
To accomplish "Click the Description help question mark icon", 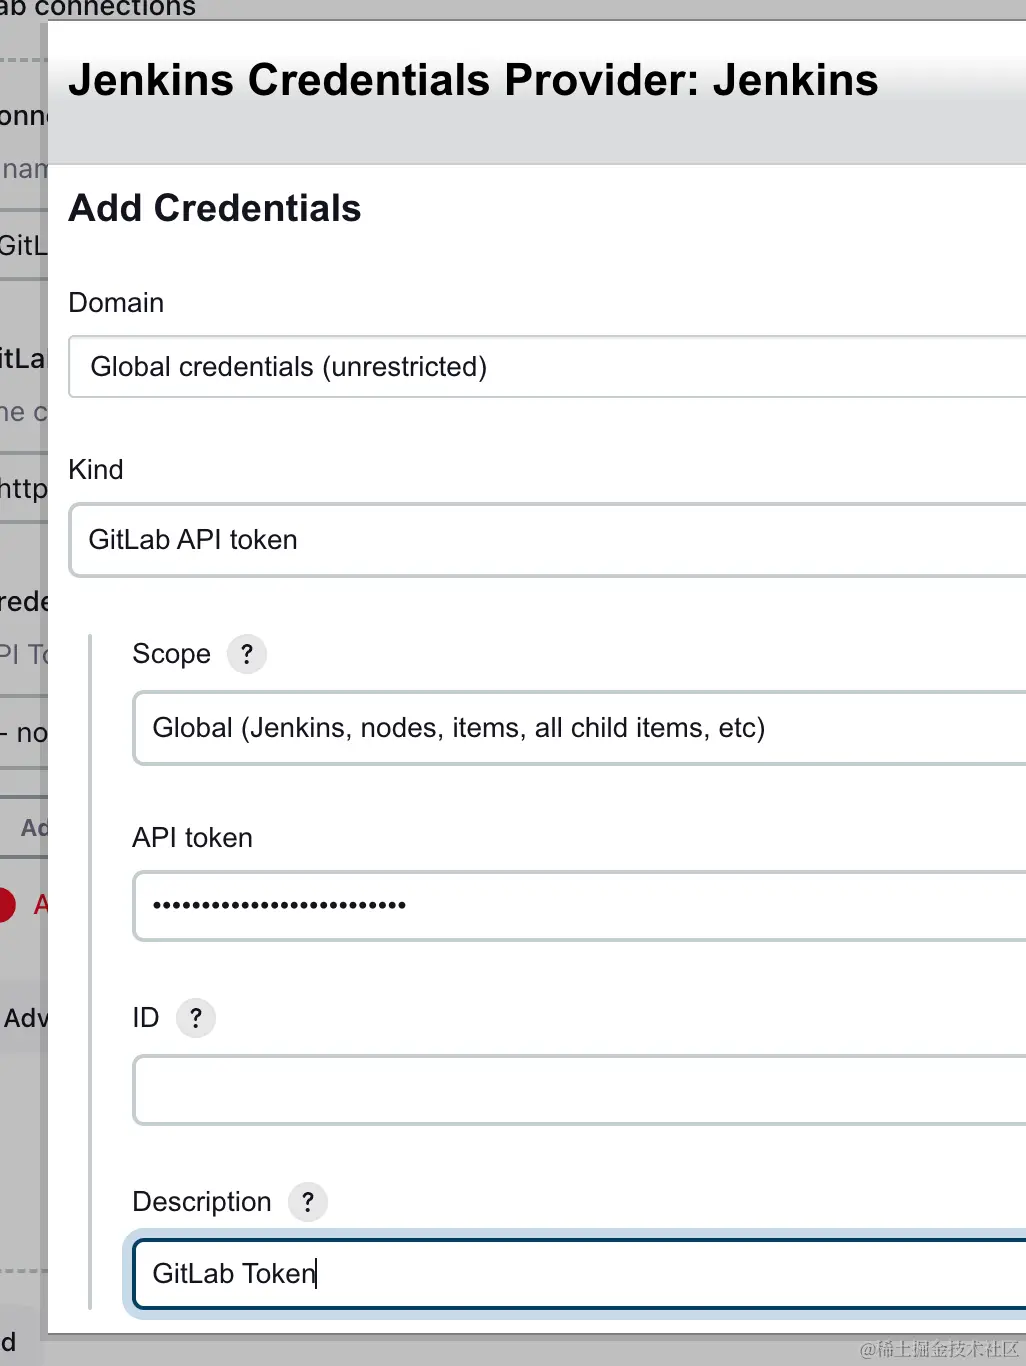I will point(308,1202).
